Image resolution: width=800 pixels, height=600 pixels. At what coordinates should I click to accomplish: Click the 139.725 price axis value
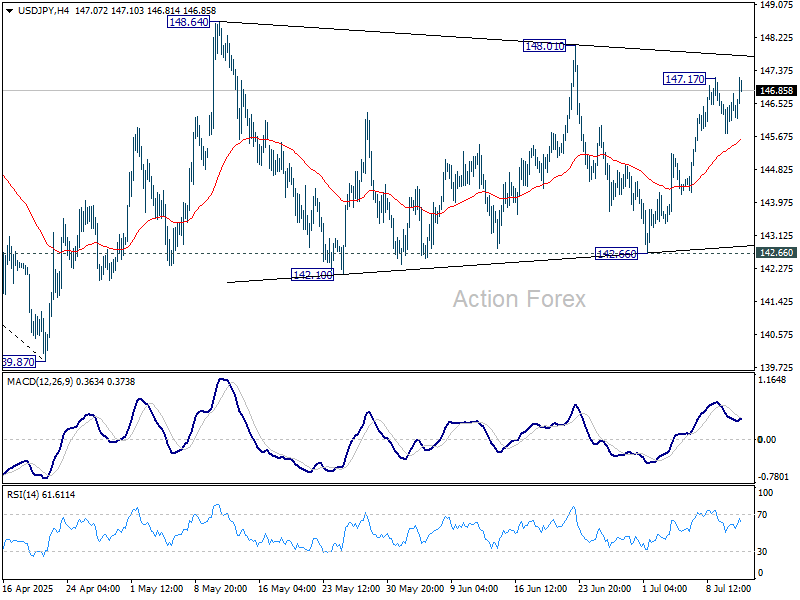click(x=776, y=367)
